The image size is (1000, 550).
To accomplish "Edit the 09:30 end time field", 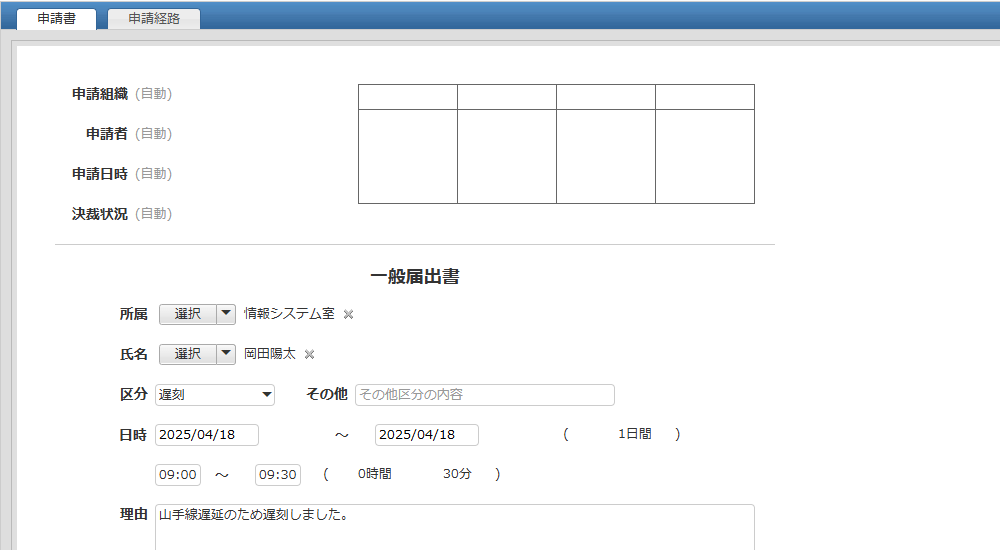I will pyautogui.click(x=277, y=475).
